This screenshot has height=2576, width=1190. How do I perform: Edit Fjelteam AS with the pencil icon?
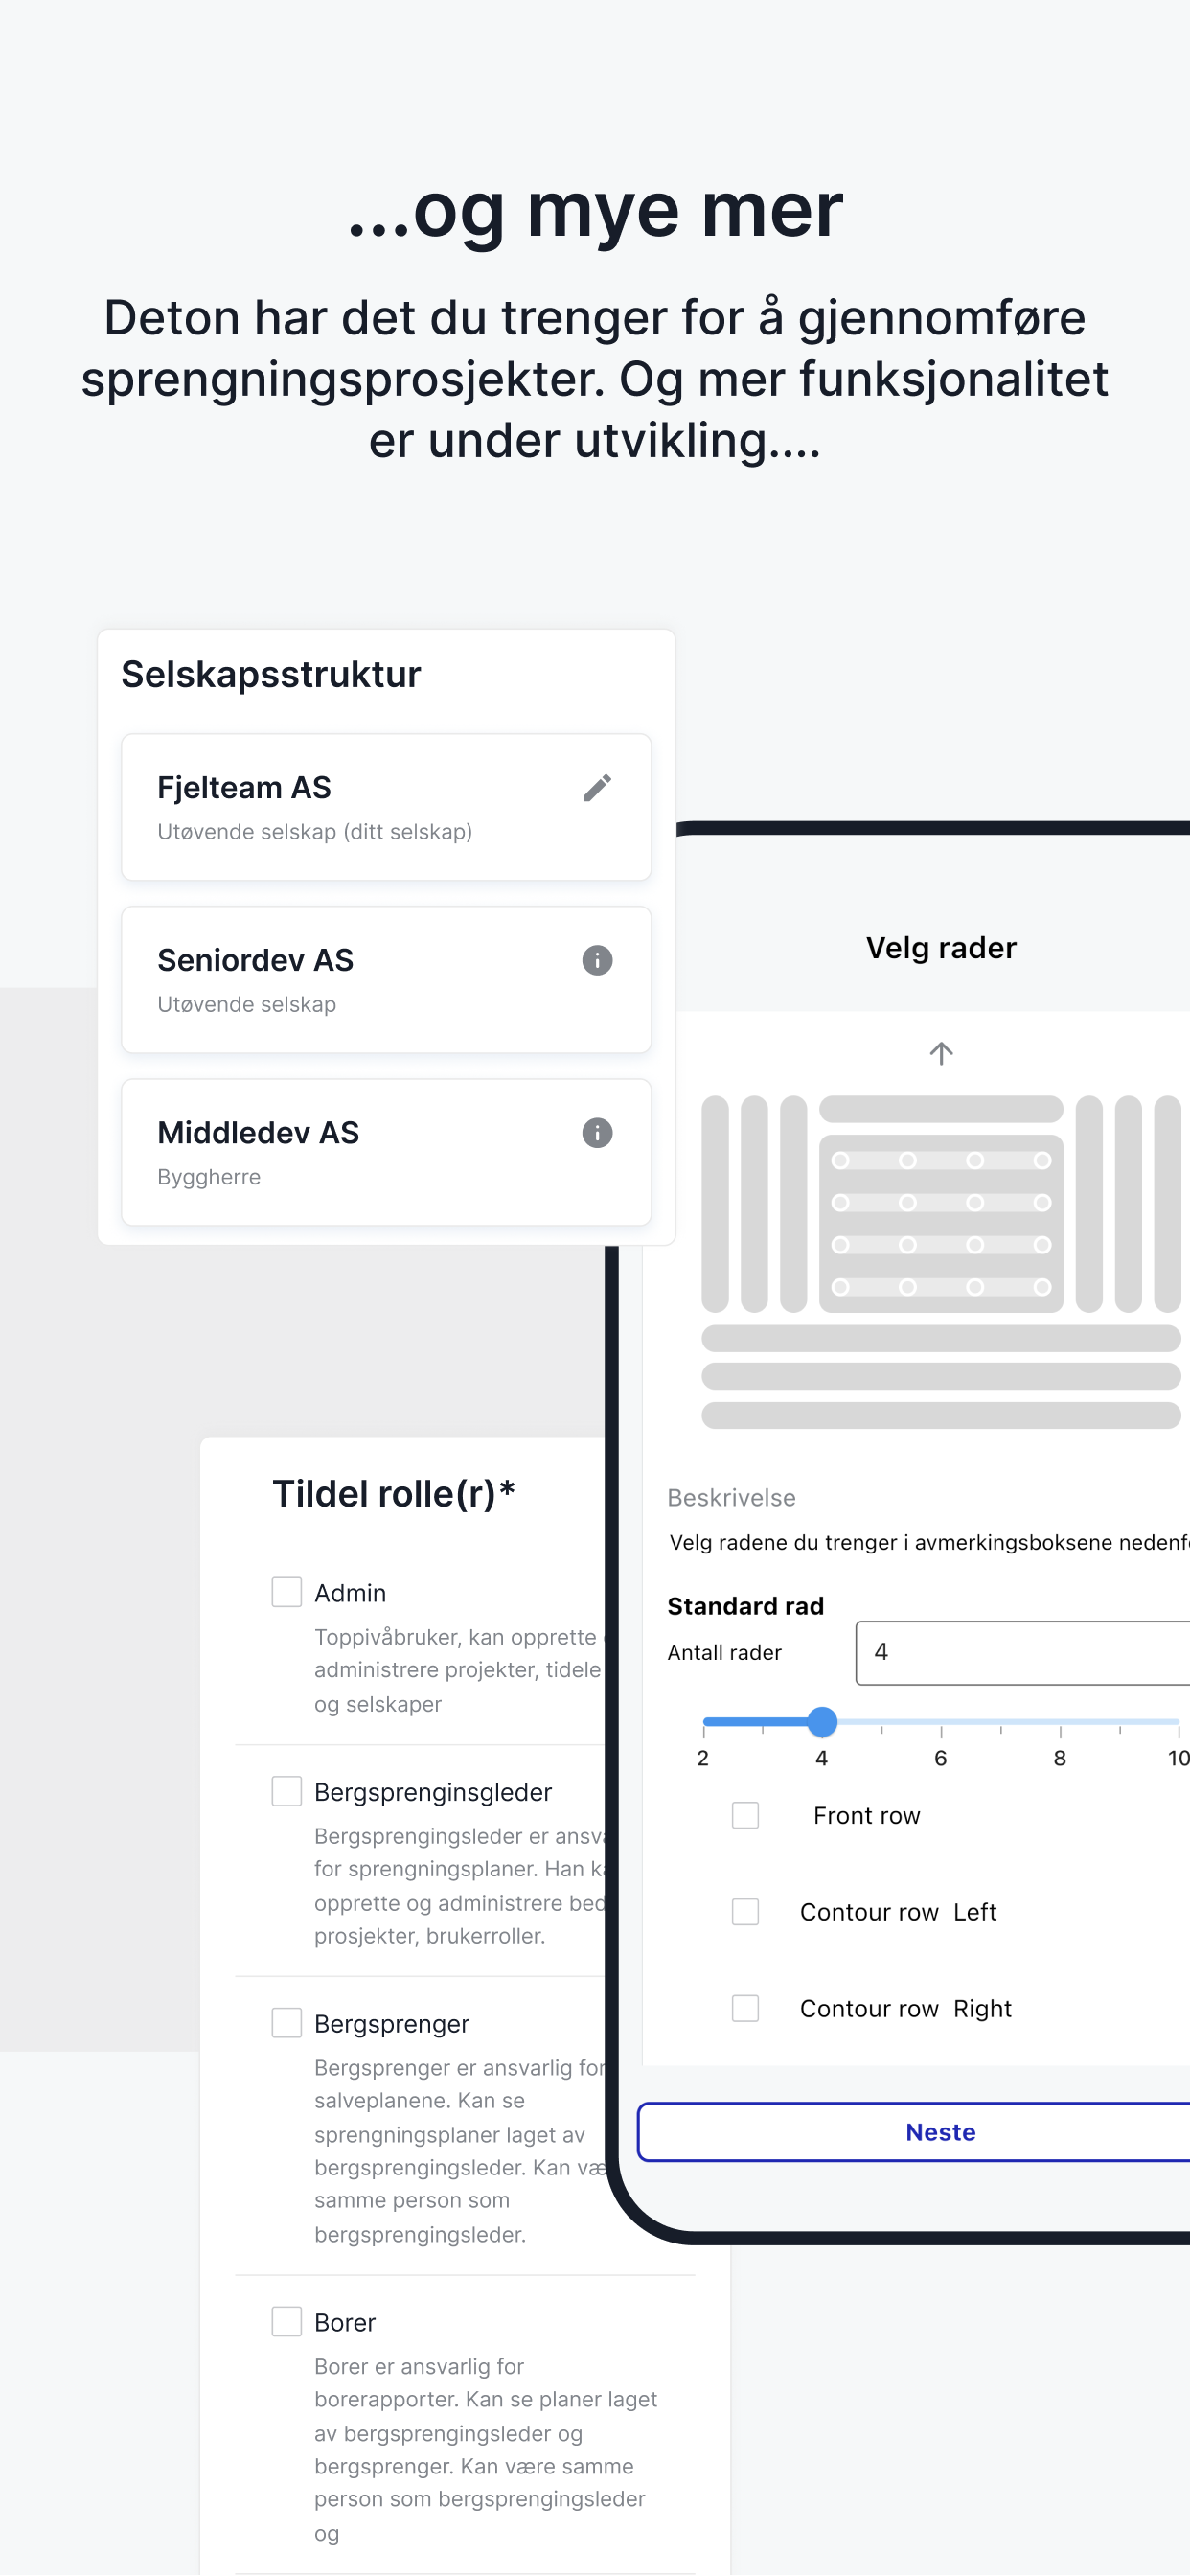click(x=597, y=788)
